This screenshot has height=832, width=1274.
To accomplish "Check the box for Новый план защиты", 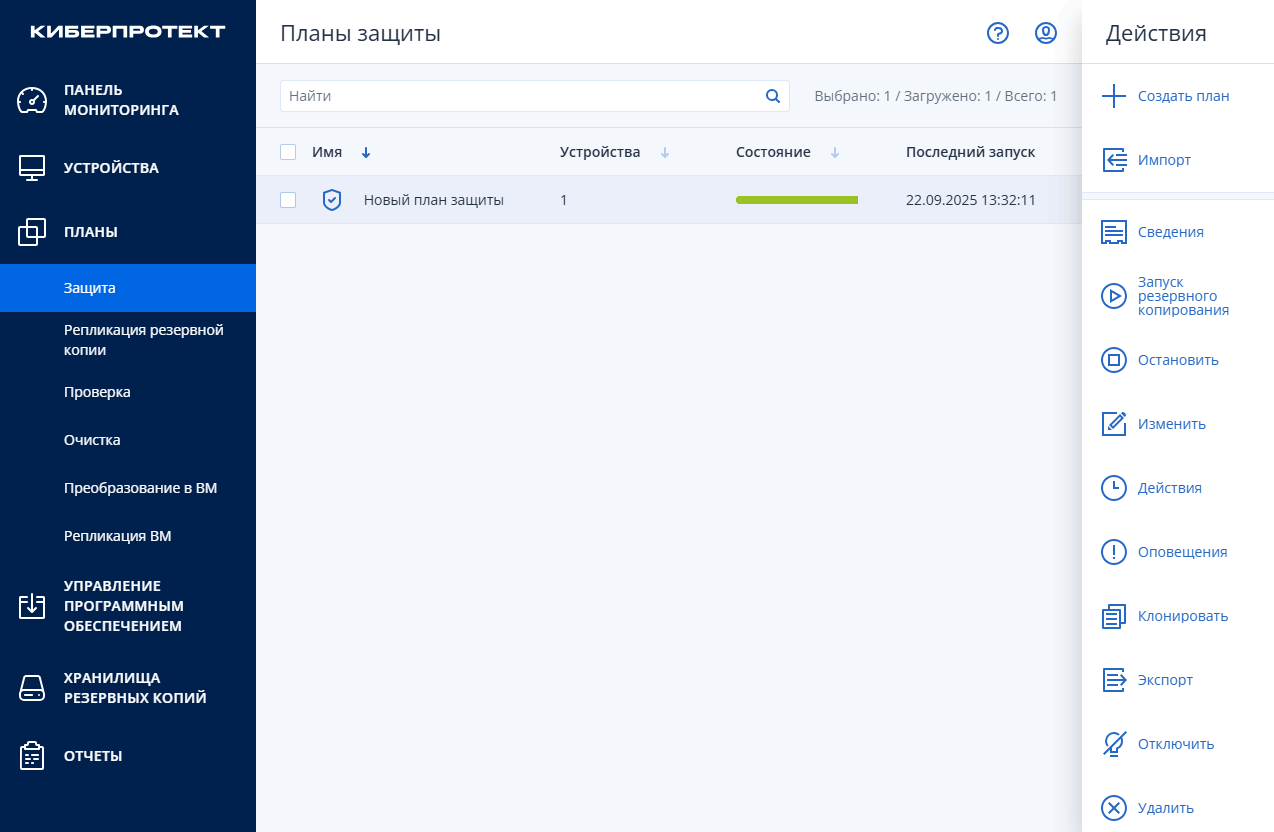I will pyautogui.click(x=288, y=200).
